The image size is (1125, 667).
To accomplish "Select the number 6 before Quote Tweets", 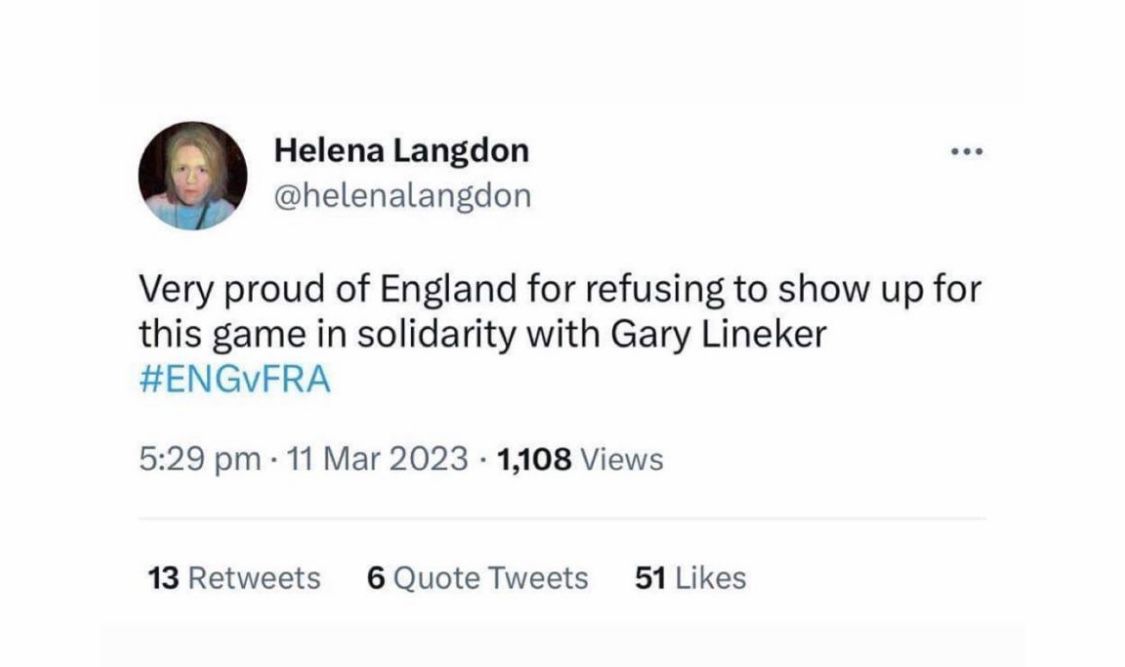I will click(376, 578).
